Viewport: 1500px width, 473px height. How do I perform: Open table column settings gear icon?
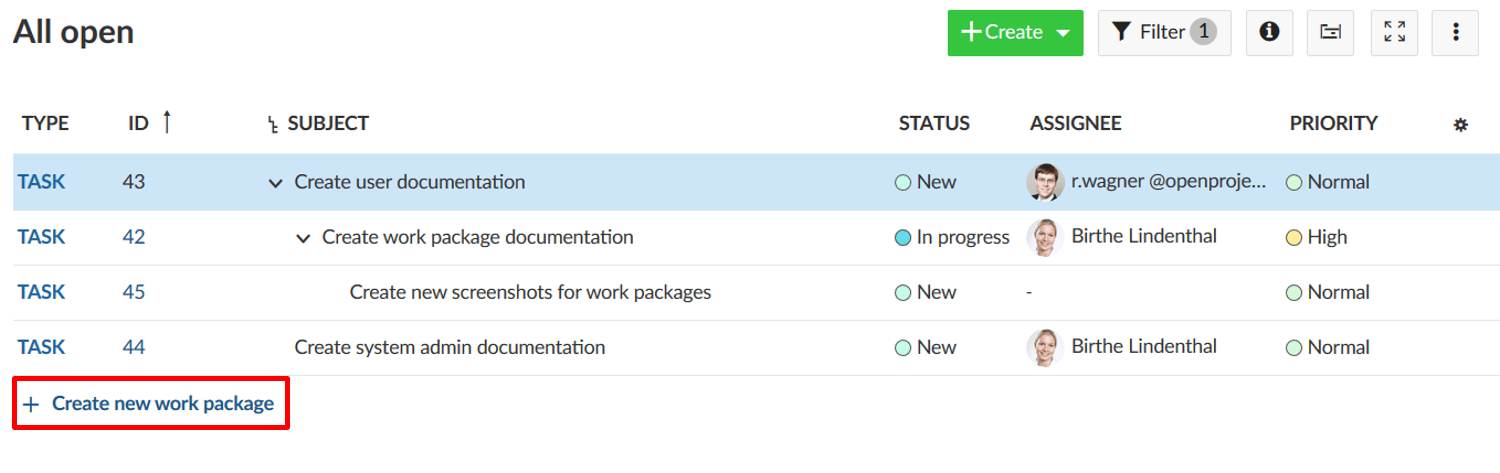coord(1460,125)
